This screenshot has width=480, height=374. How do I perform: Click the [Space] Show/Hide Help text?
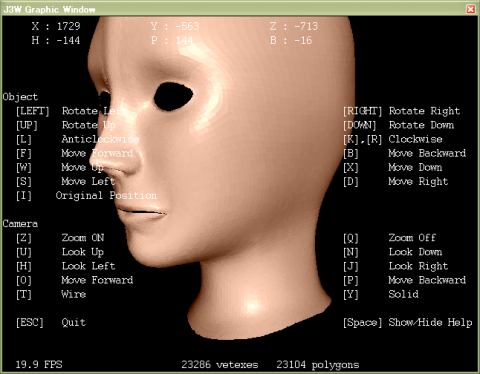click(408, 322)
